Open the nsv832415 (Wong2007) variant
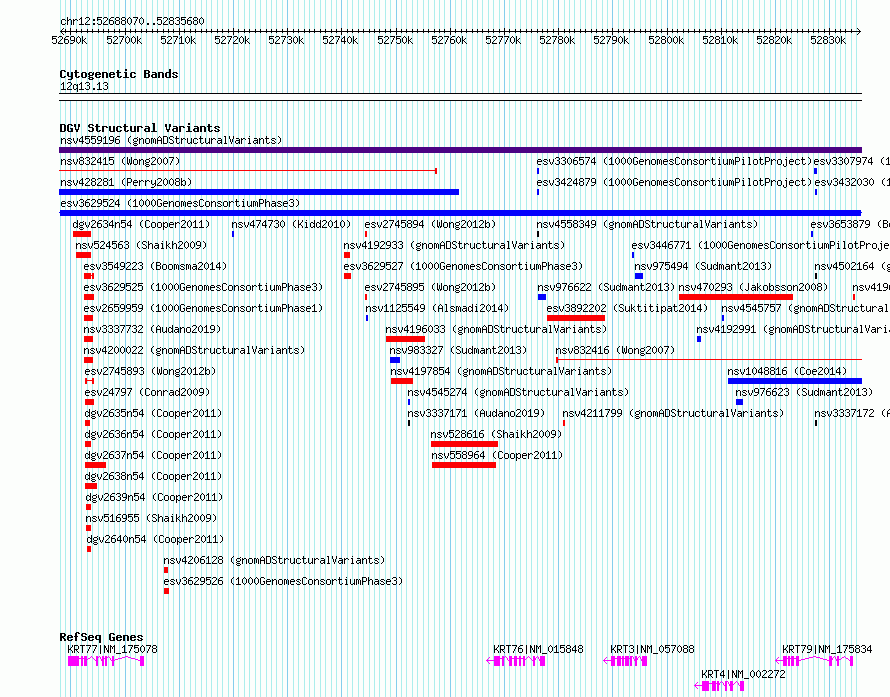The width and height of the screenshot is (890, 697). pyautogui.click(x=120, y=161)
